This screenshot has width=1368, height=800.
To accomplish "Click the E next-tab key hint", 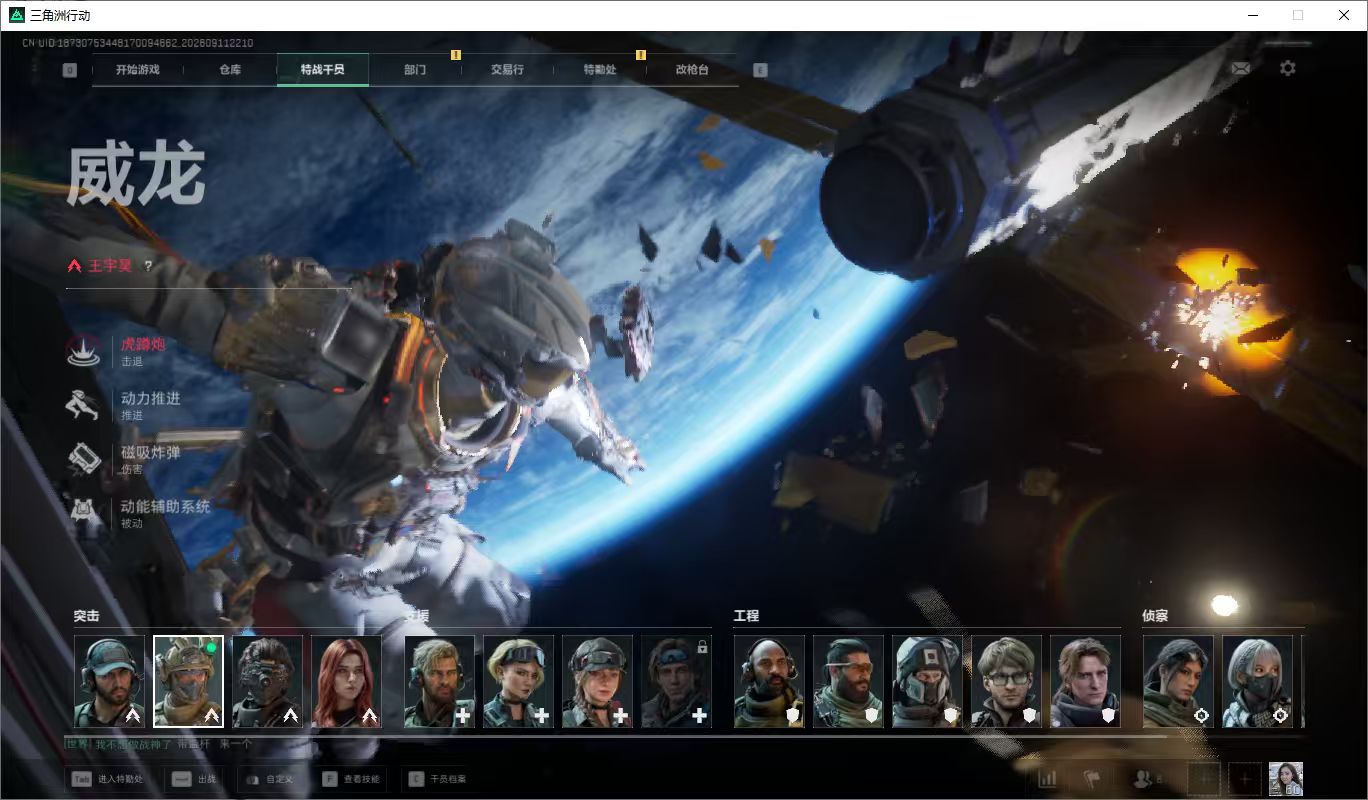I will click(760, 70).
